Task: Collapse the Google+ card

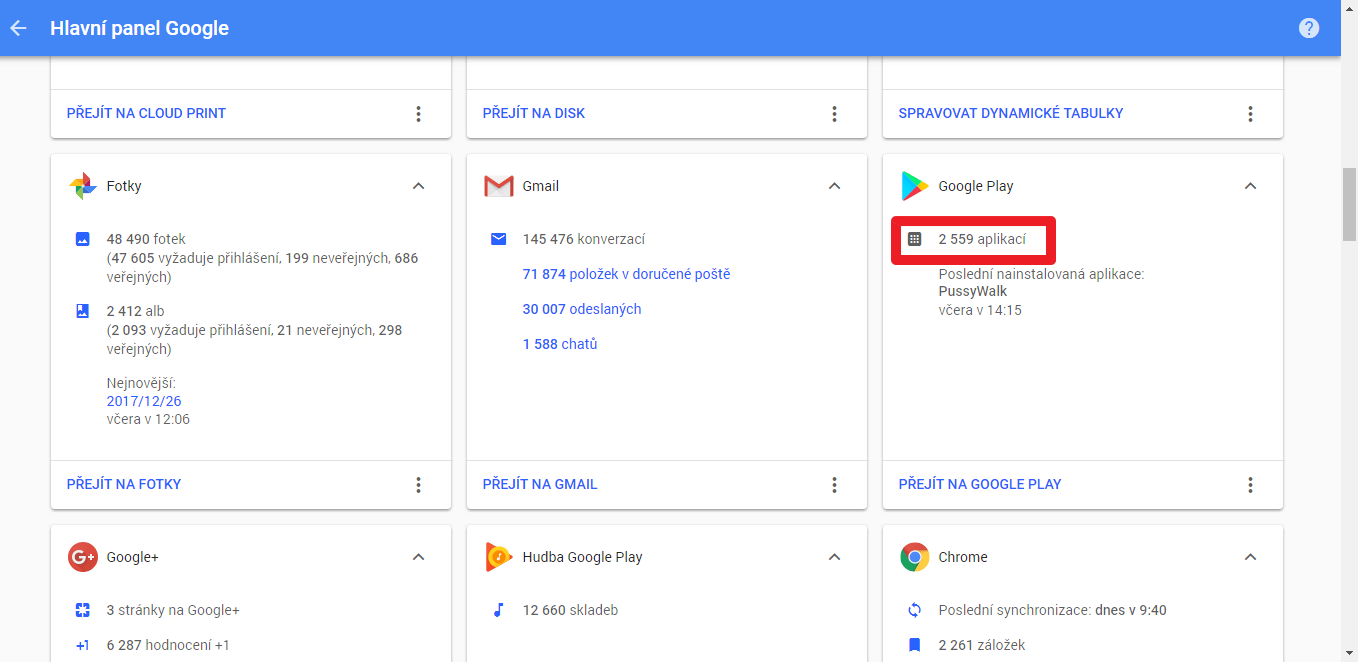Action: [419, 557]
